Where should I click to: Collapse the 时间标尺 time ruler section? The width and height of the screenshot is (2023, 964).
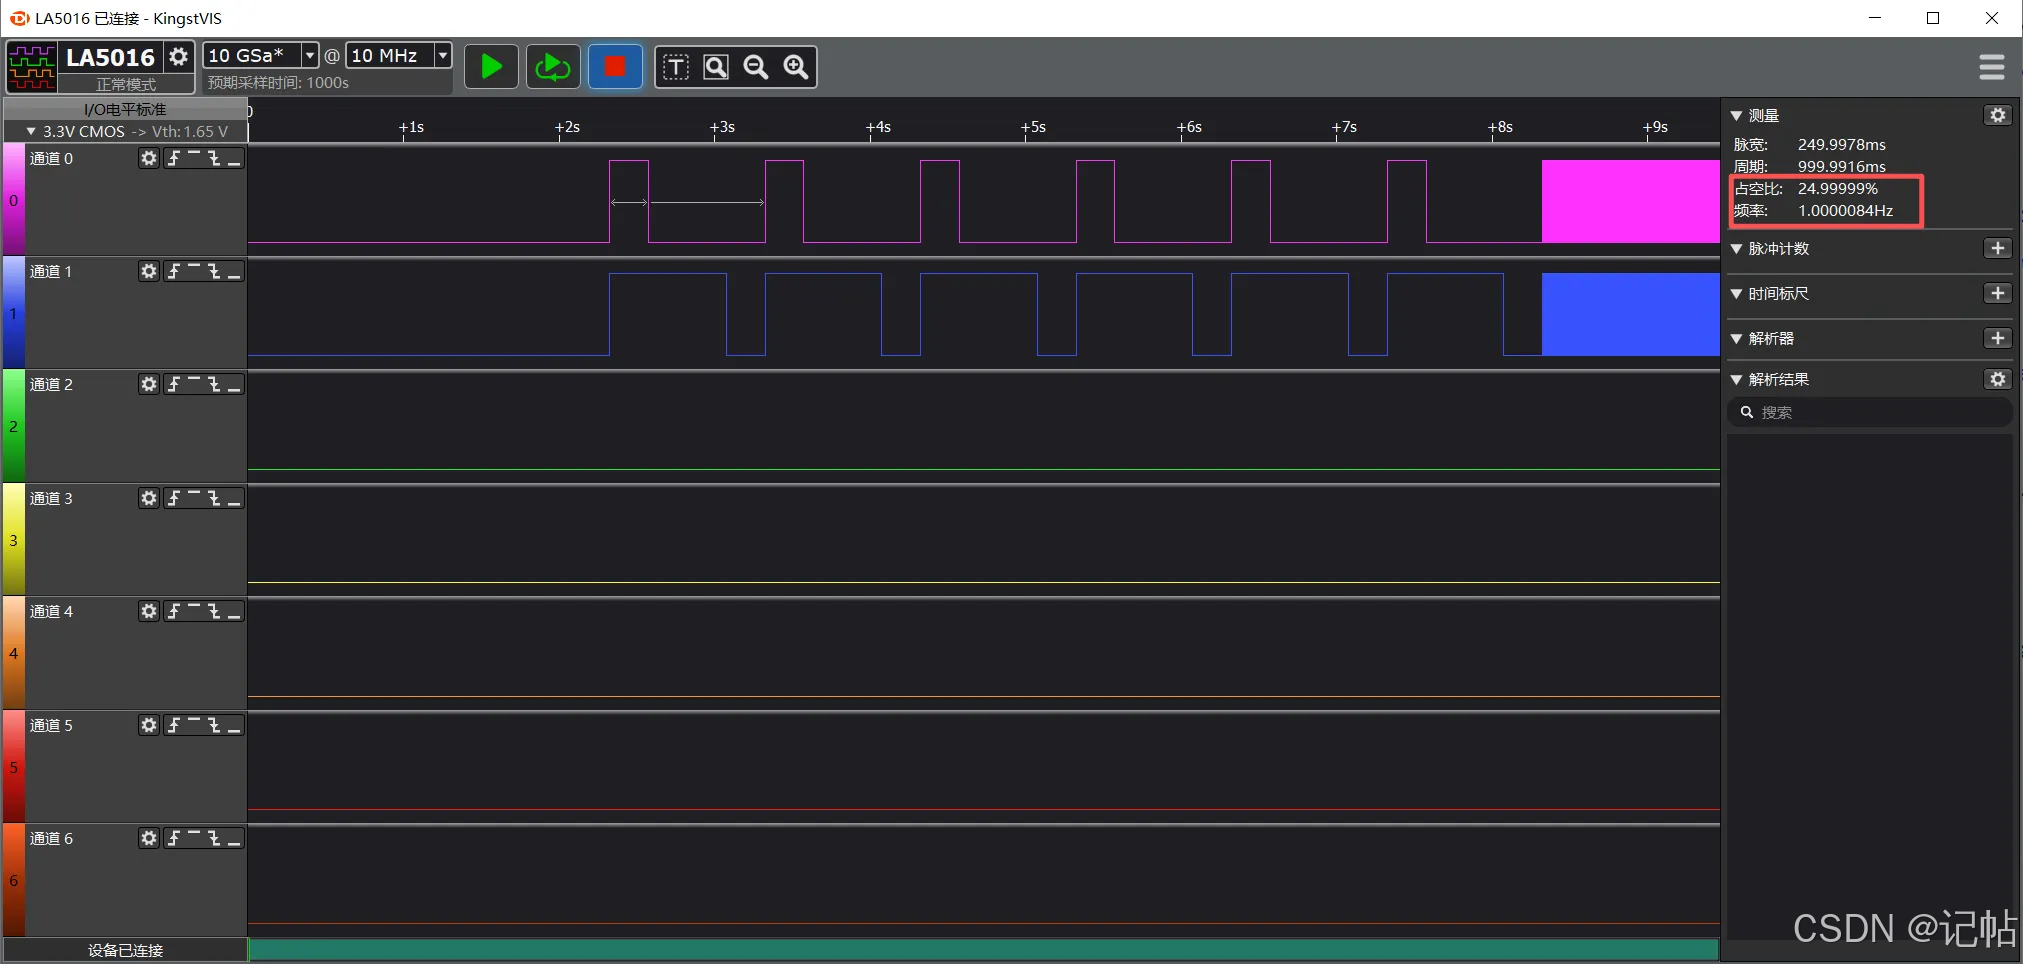tap(1737, 294)
